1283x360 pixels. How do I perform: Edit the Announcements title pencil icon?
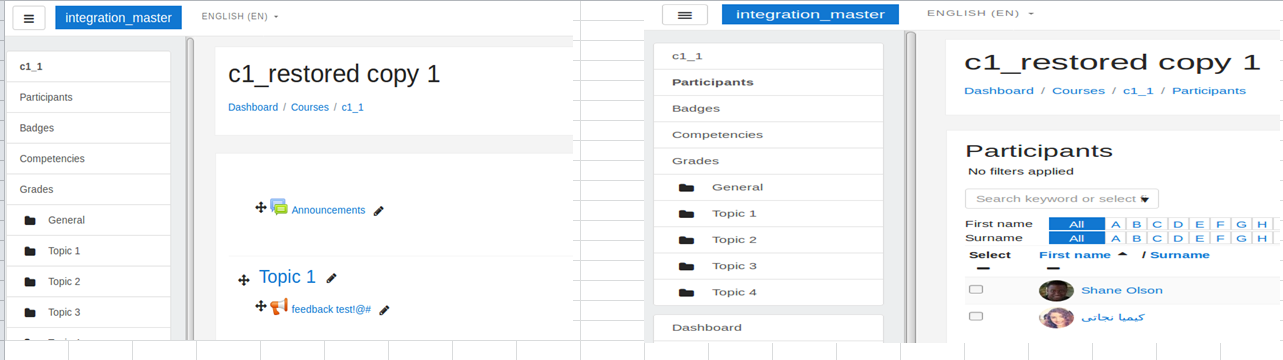pos(378,211)
